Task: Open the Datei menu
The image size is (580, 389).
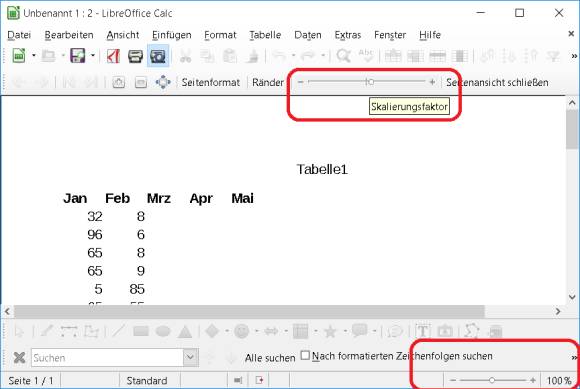Action: point(19,35)
